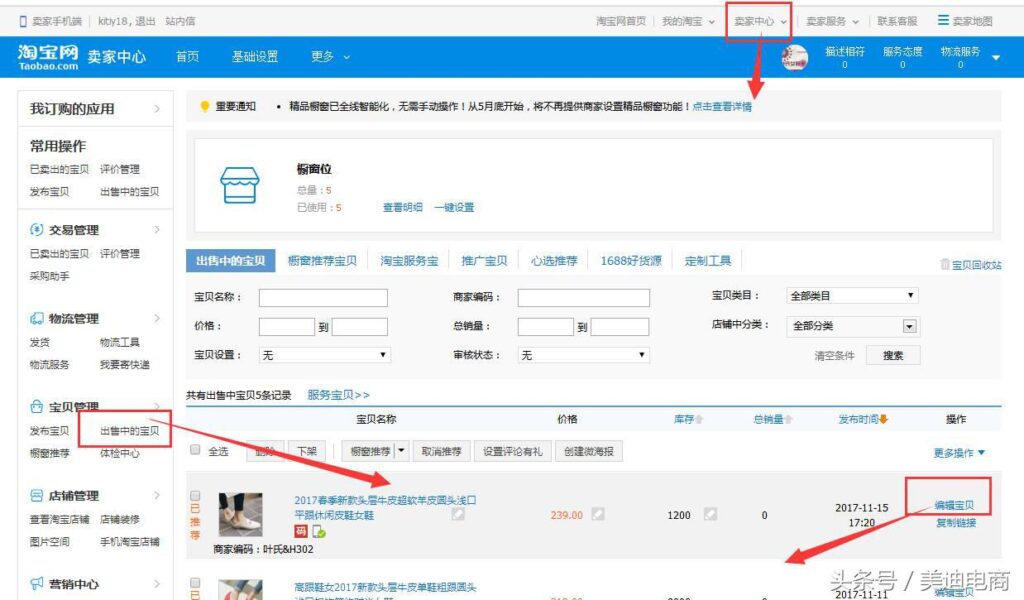The width and height of the screenshot is (1024, 600).
Task: Click the green document icon under the first product
Action: click(x=319, y=531)
